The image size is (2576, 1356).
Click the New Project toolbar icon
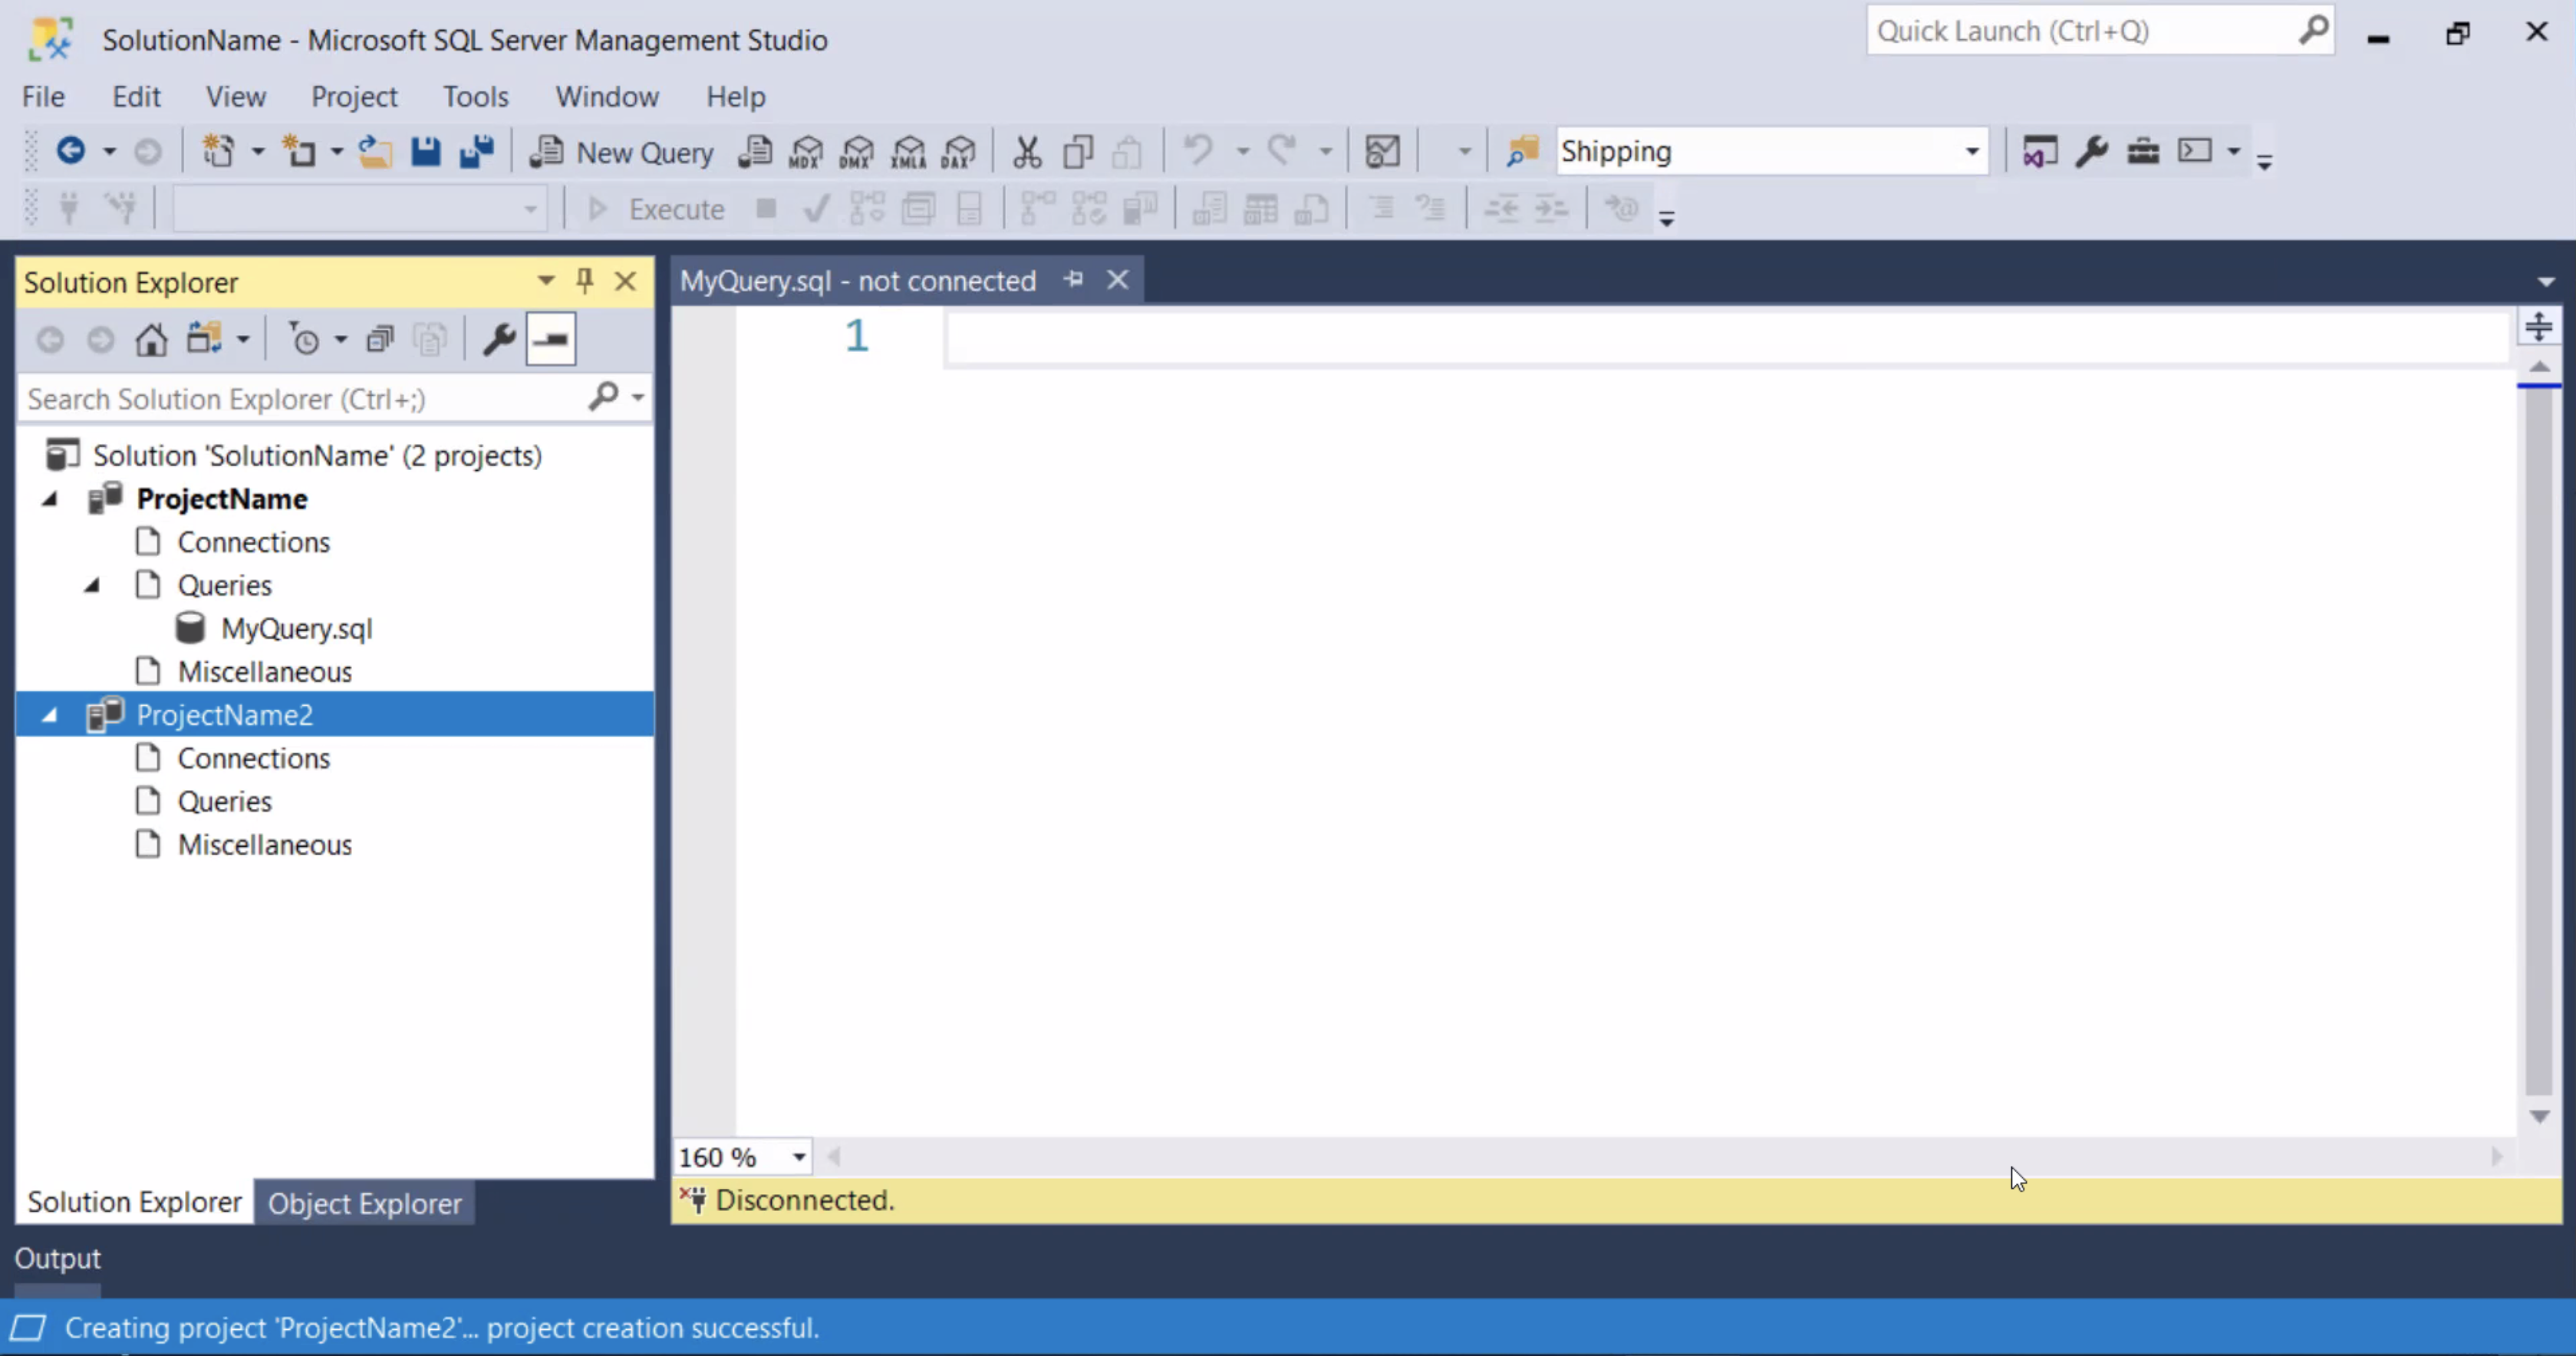tap(219, 151)
